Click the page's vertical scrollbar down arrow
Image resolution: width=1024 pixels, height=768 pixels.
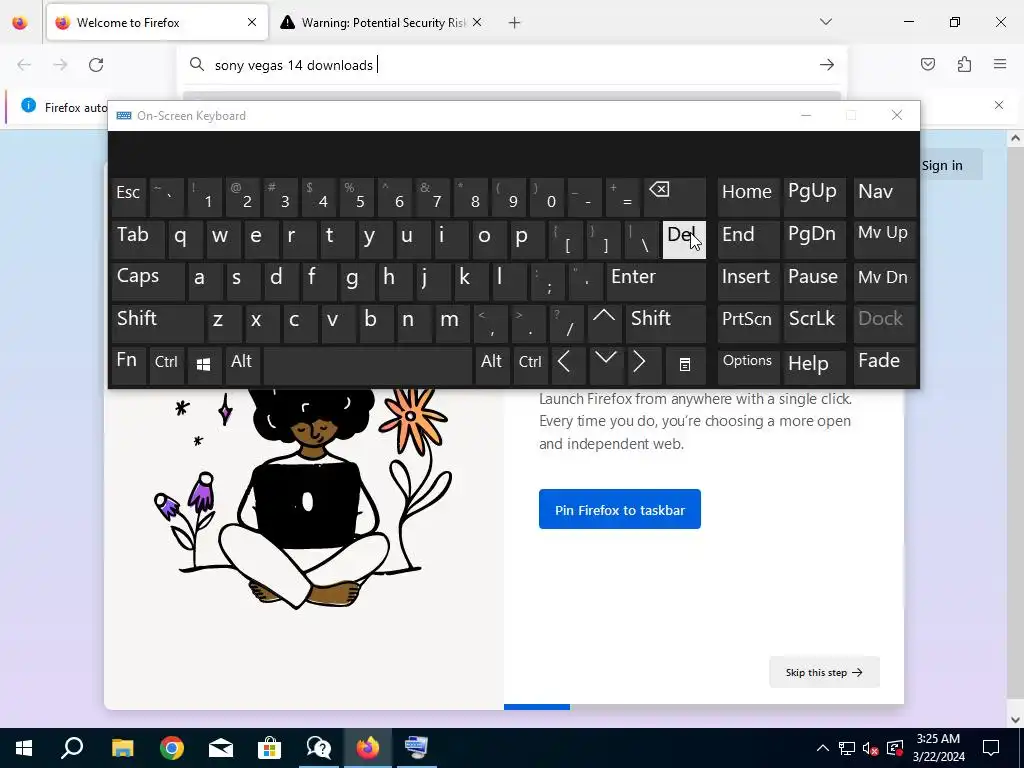click(x=1015, y=719)
